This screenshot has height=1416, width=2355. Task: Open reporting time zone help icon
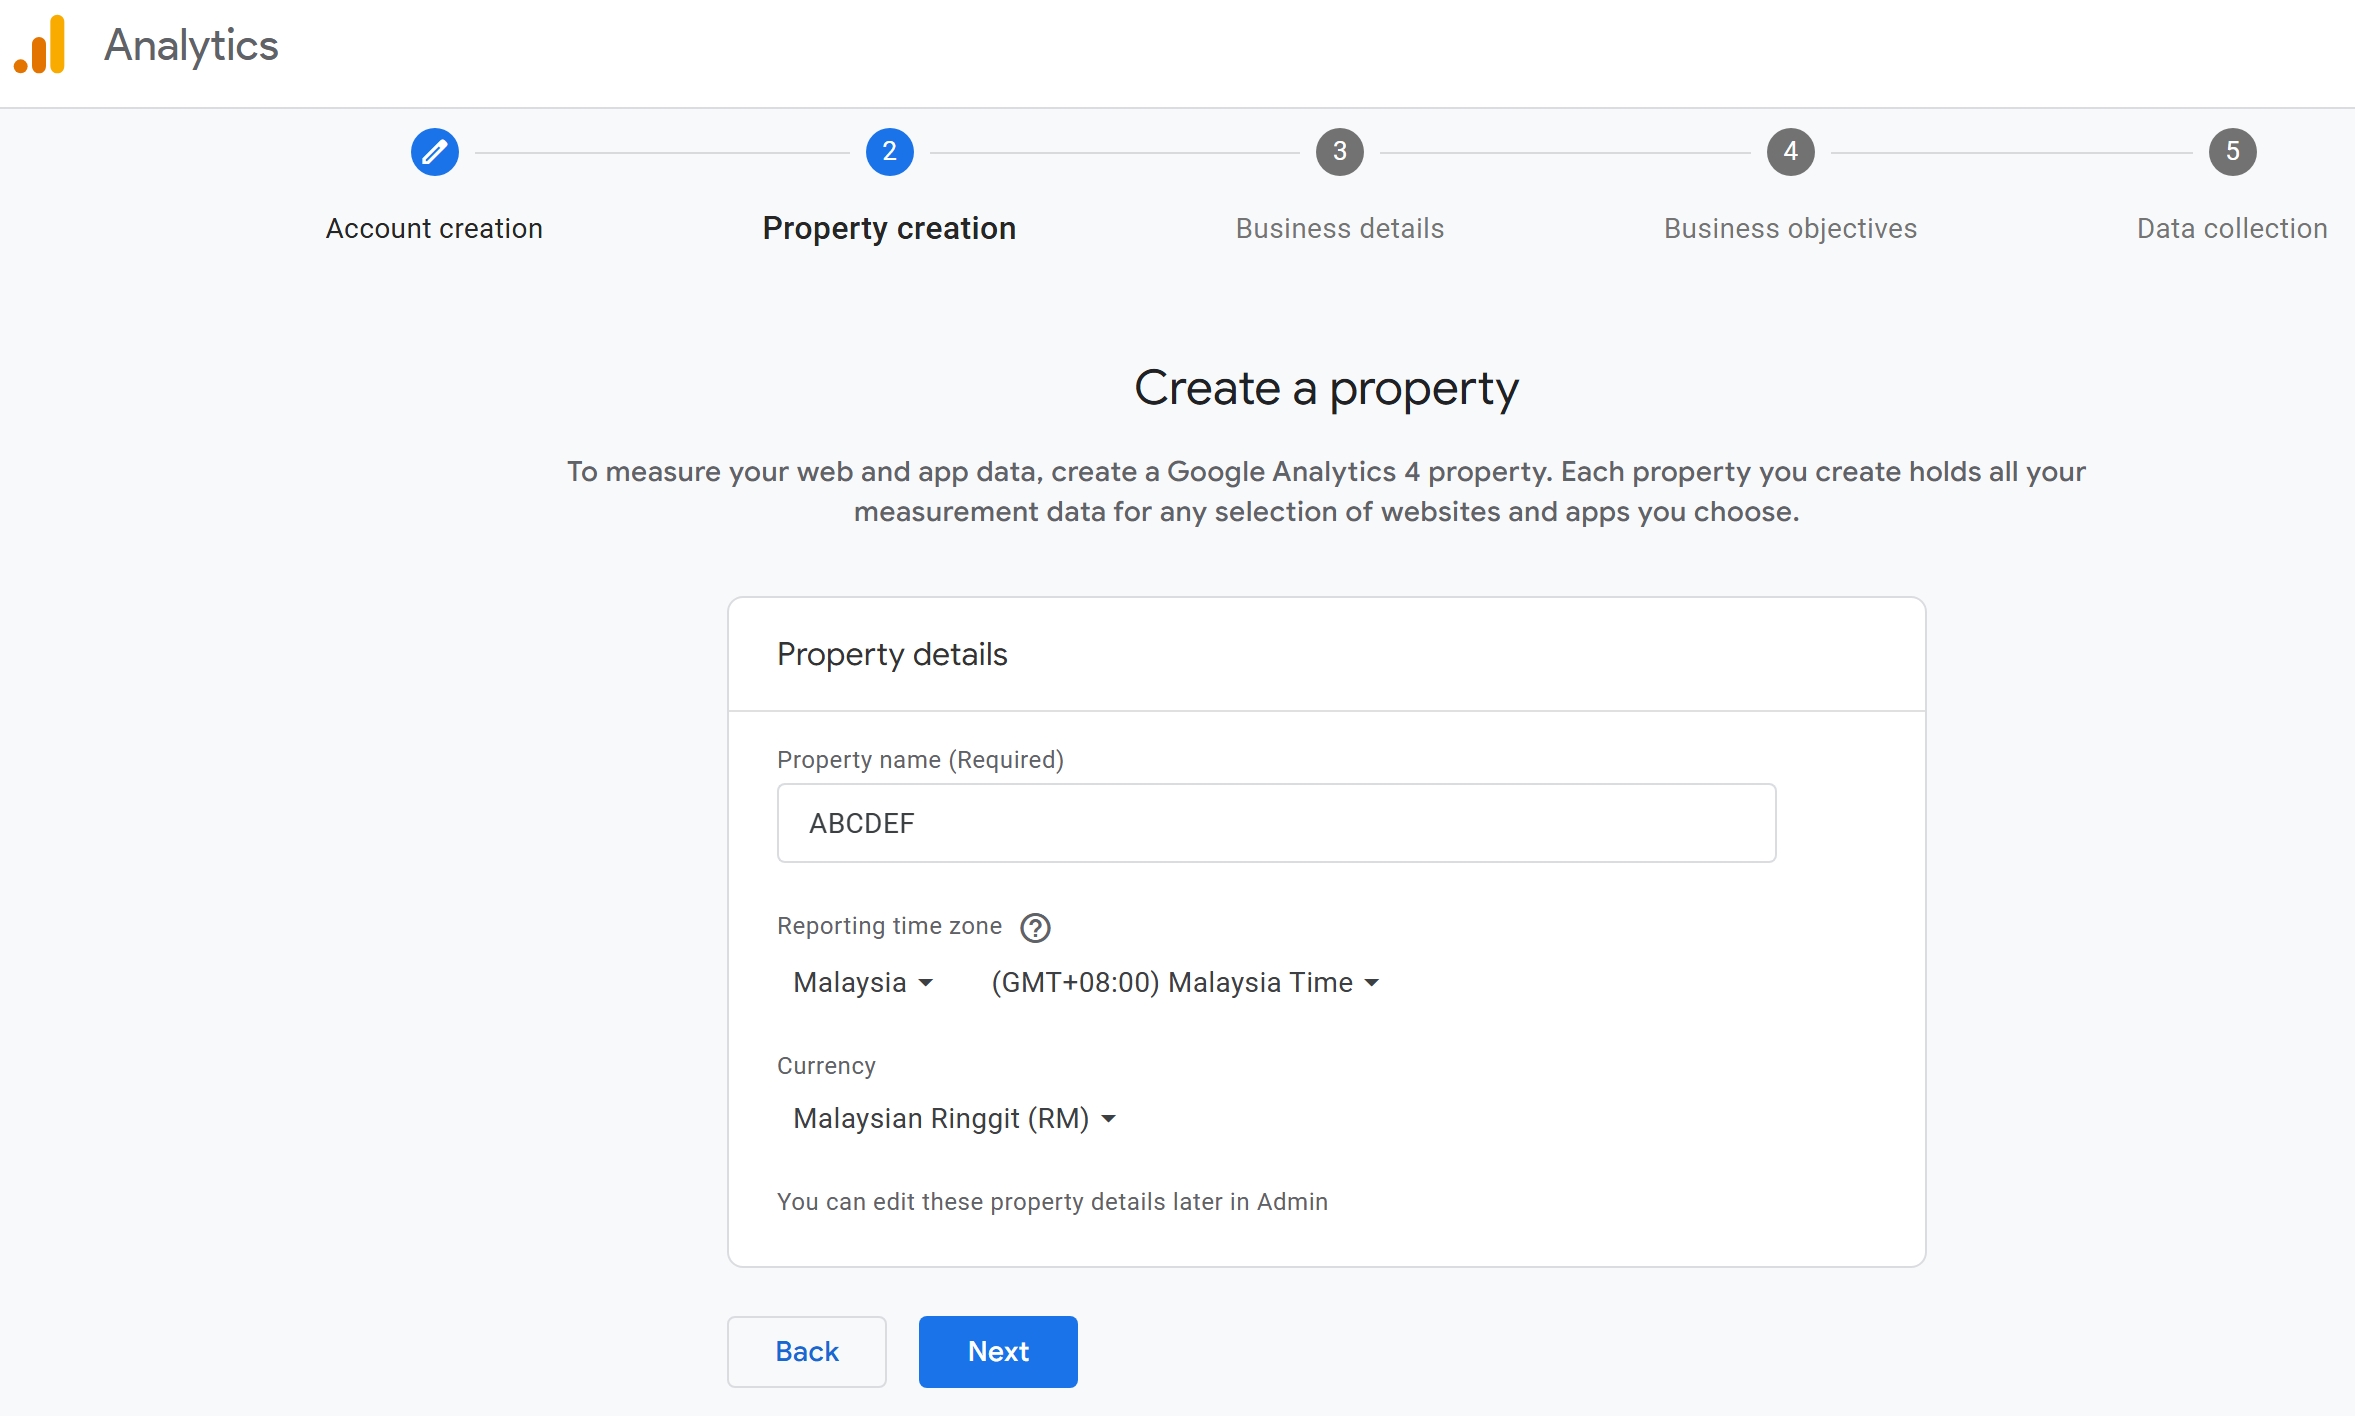point(1035,928)
